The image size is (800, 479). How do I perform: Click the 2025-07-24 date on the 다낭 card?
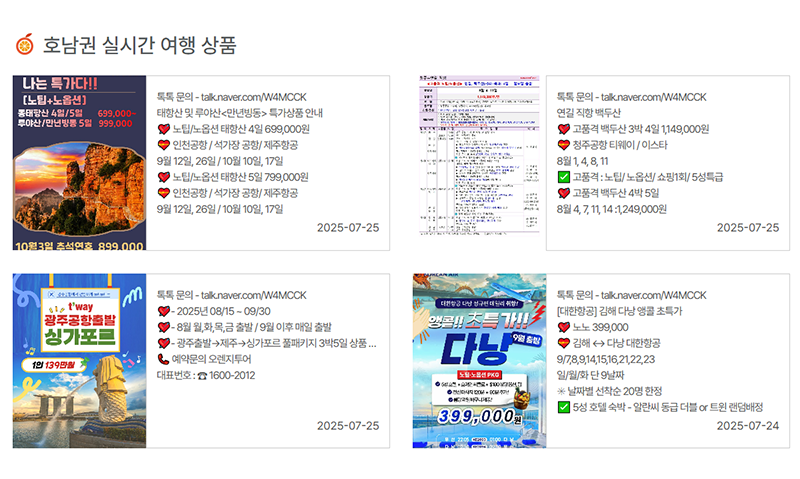(747, 426)
